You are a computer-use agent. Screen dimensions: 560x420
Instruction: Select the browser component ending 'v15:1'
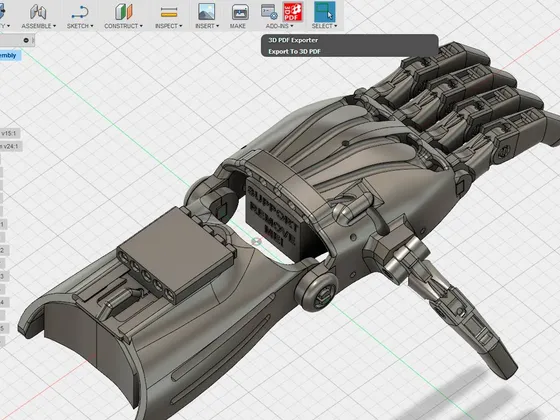pos(9,134)
